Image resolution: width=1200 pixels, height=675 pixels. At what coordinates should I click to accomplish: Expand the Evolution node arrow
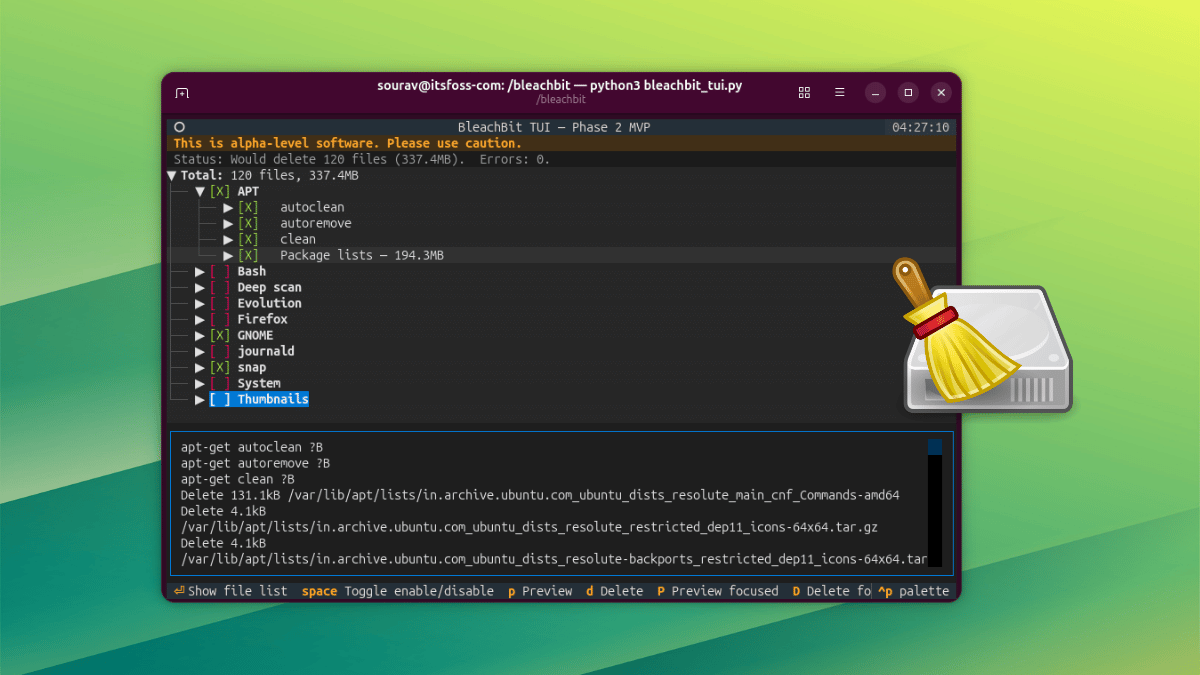point(200,303)
